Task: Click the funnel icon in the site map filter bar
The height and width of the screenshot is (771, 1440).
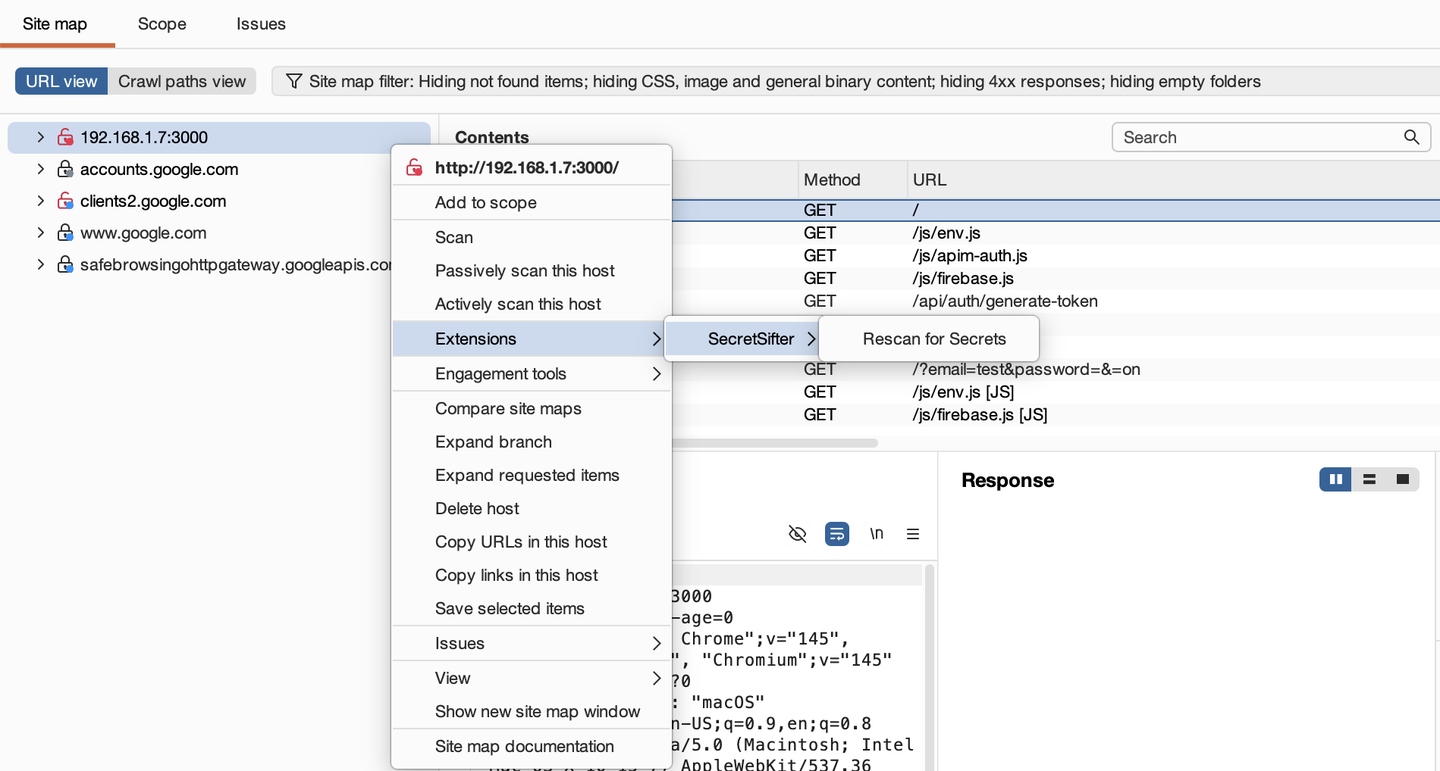Action: tap(294, 81)
